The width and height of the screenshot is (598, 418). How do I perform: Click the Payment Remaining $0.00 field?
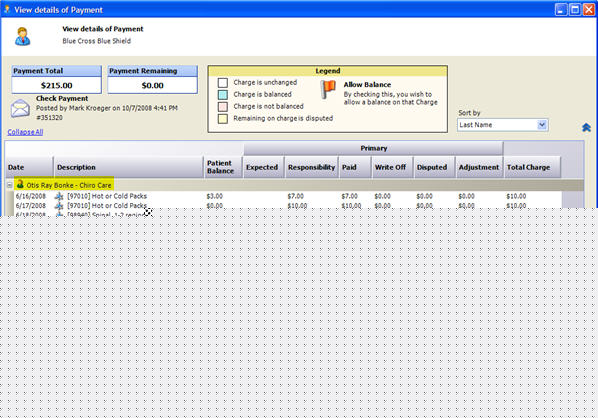[x=153, y=85]
